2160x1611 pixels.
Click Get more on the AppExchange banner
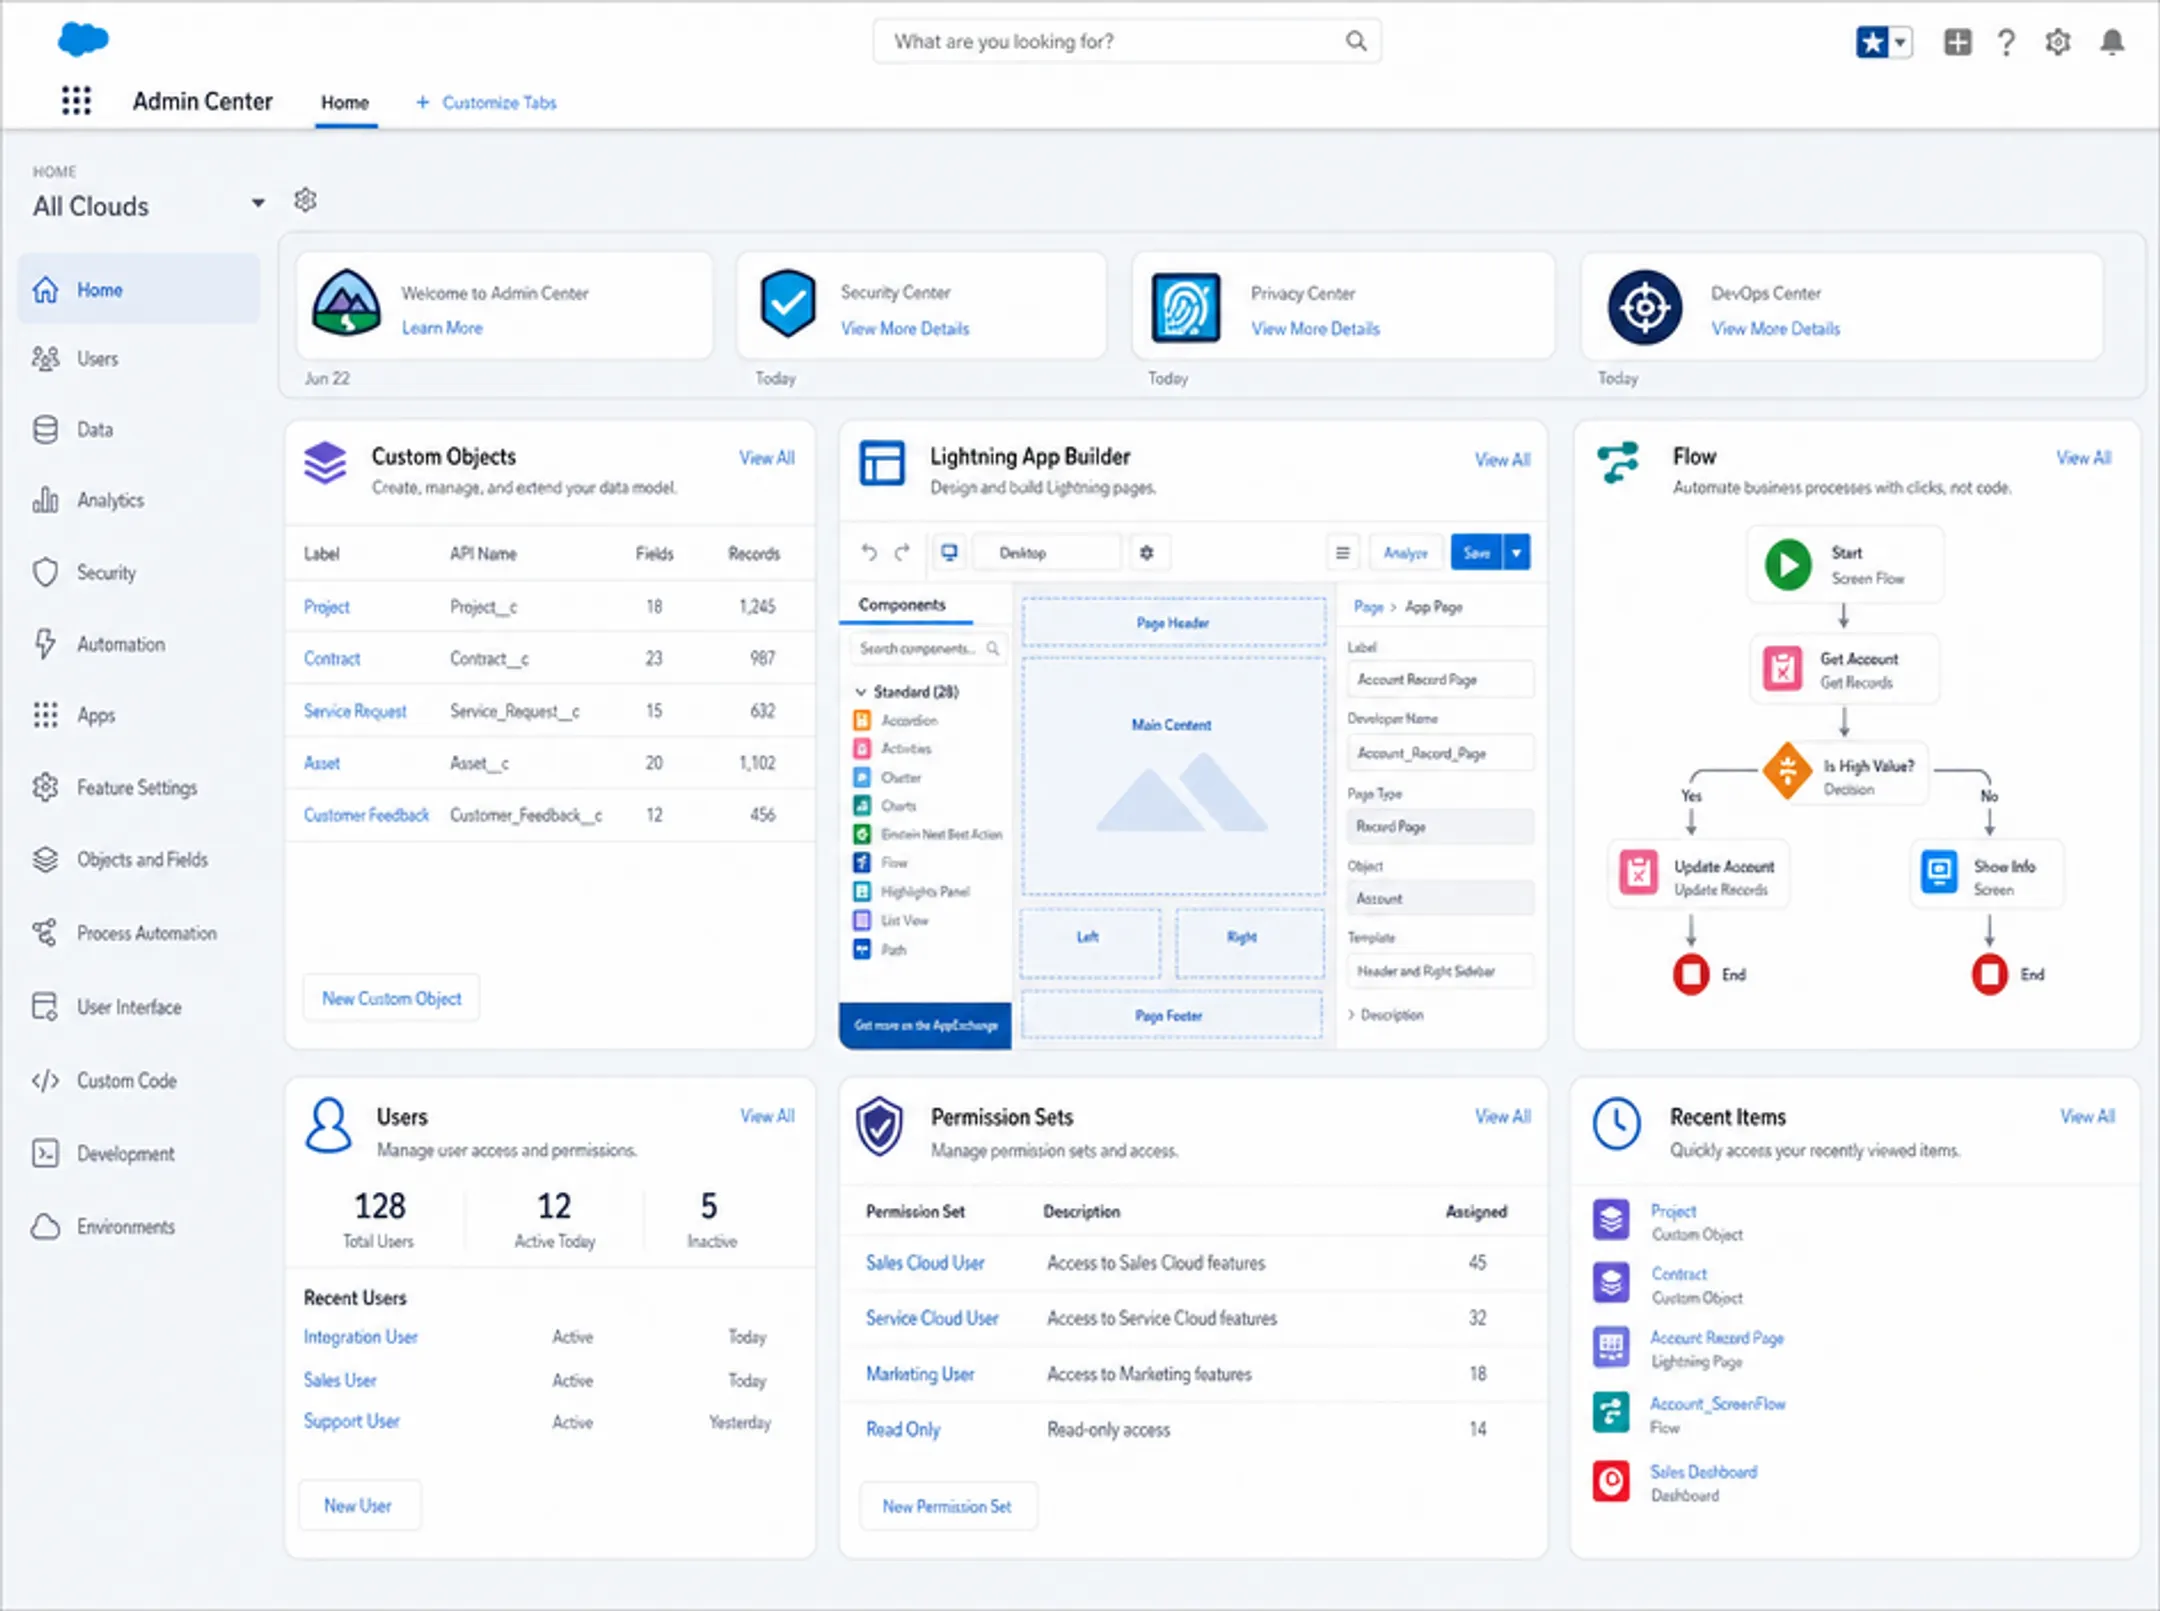tap(926, 1025)
